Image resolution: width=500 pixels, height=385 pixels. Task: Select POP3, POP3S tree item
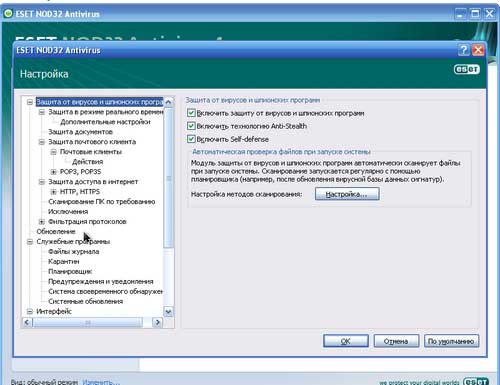pos(80,172)
